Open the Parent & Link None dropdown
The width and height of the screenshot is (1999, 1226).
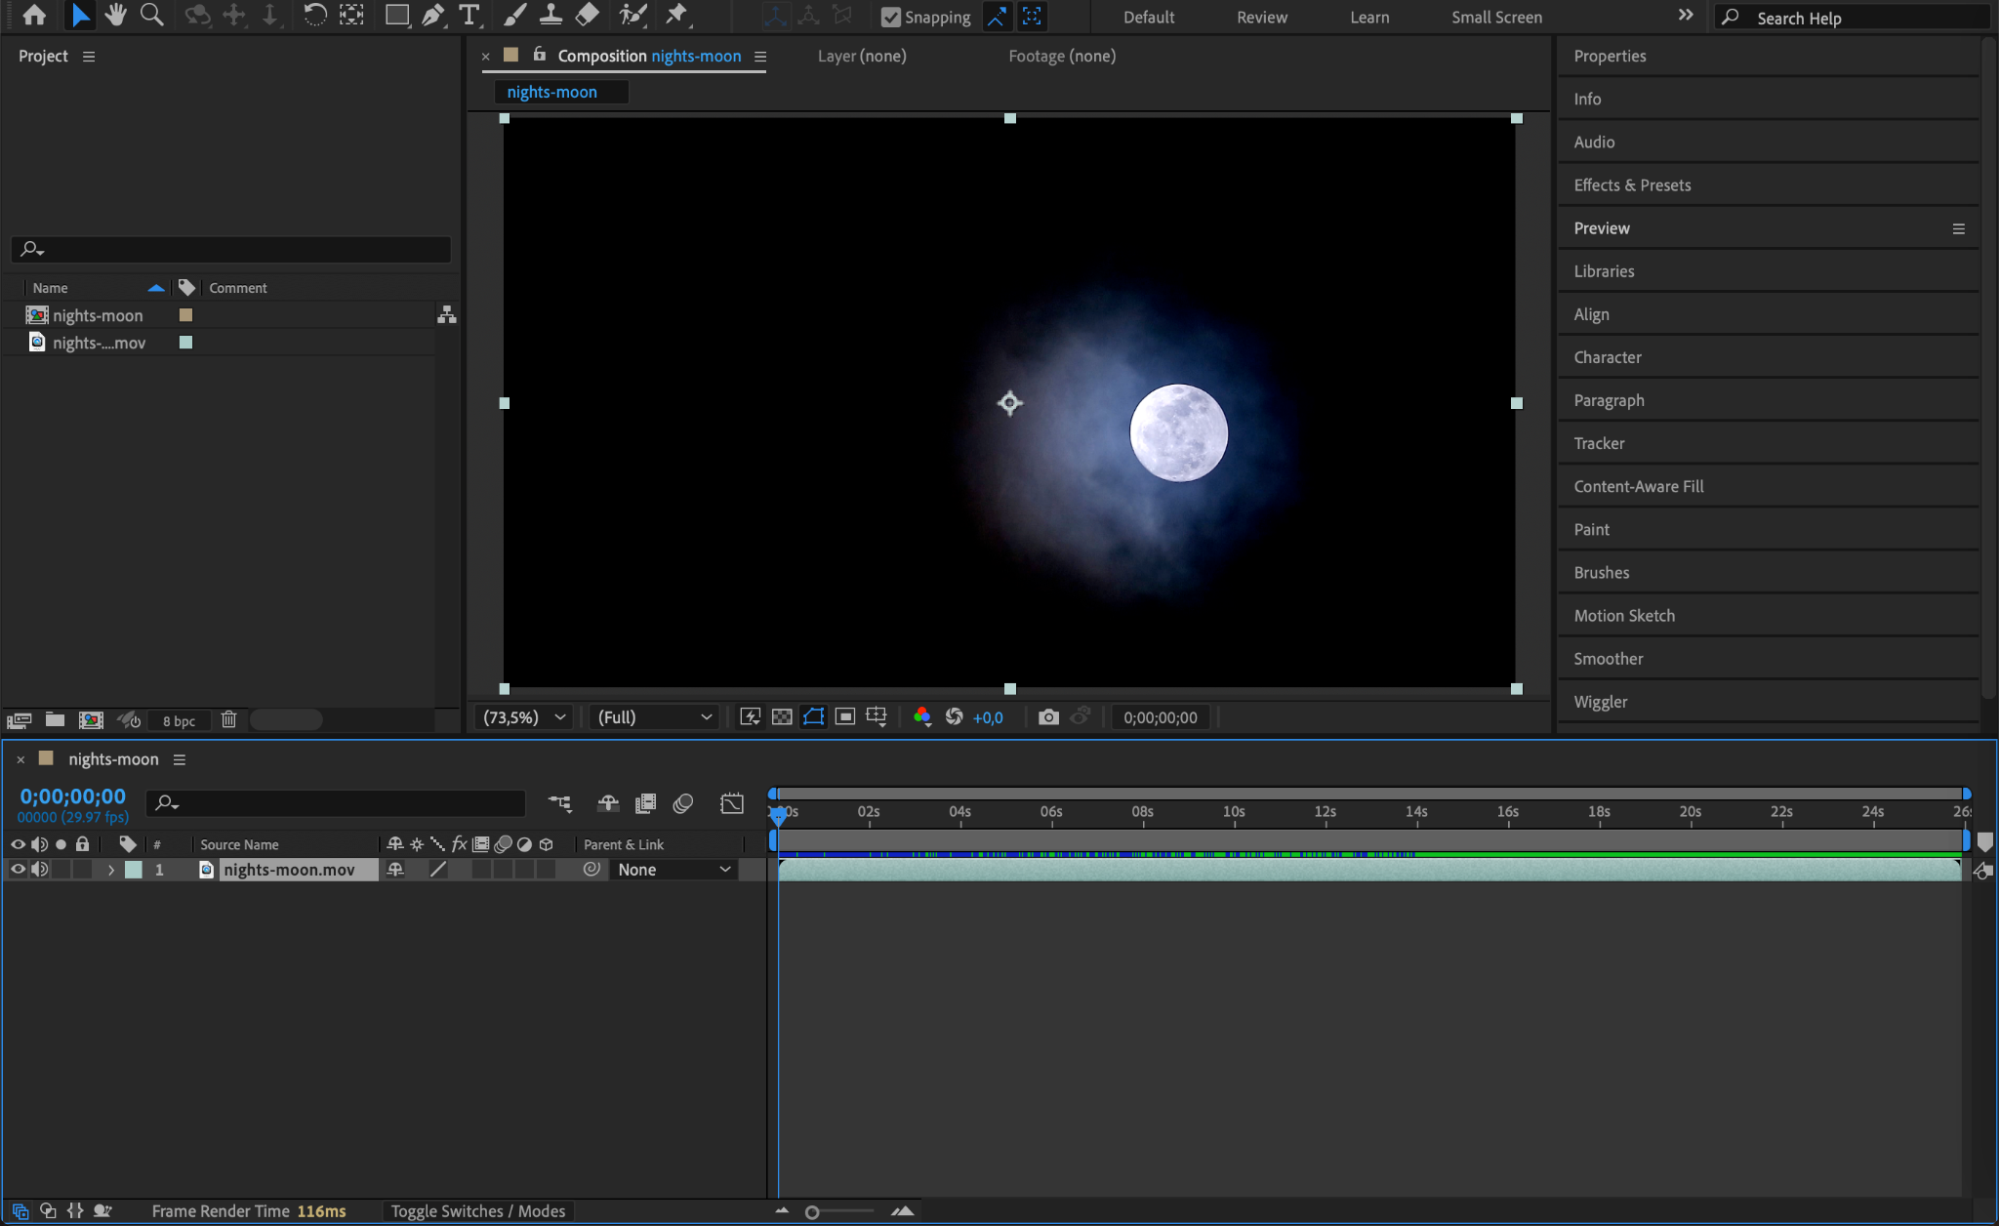674,869
